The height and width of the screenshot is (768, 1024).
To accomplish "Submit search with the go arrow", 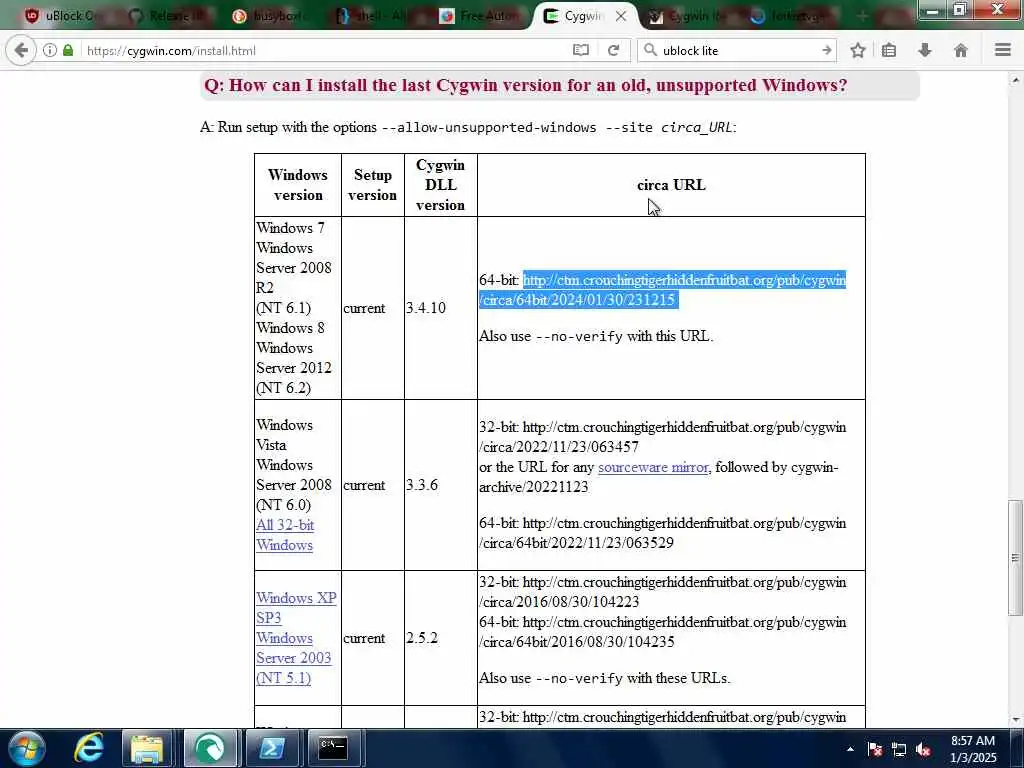I will click(x=826, y=50).
